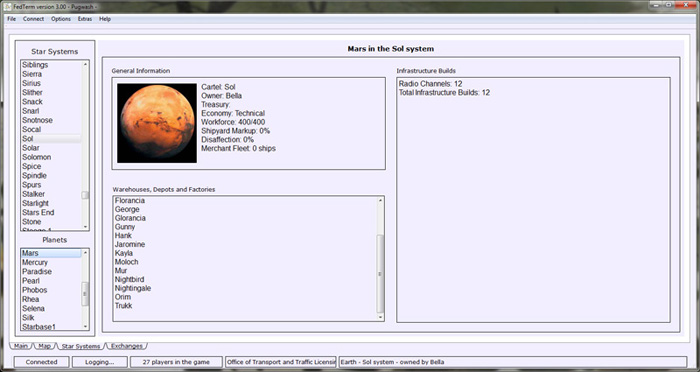Click the Mars planet image

pyautogui.click(x=157, y=123)
